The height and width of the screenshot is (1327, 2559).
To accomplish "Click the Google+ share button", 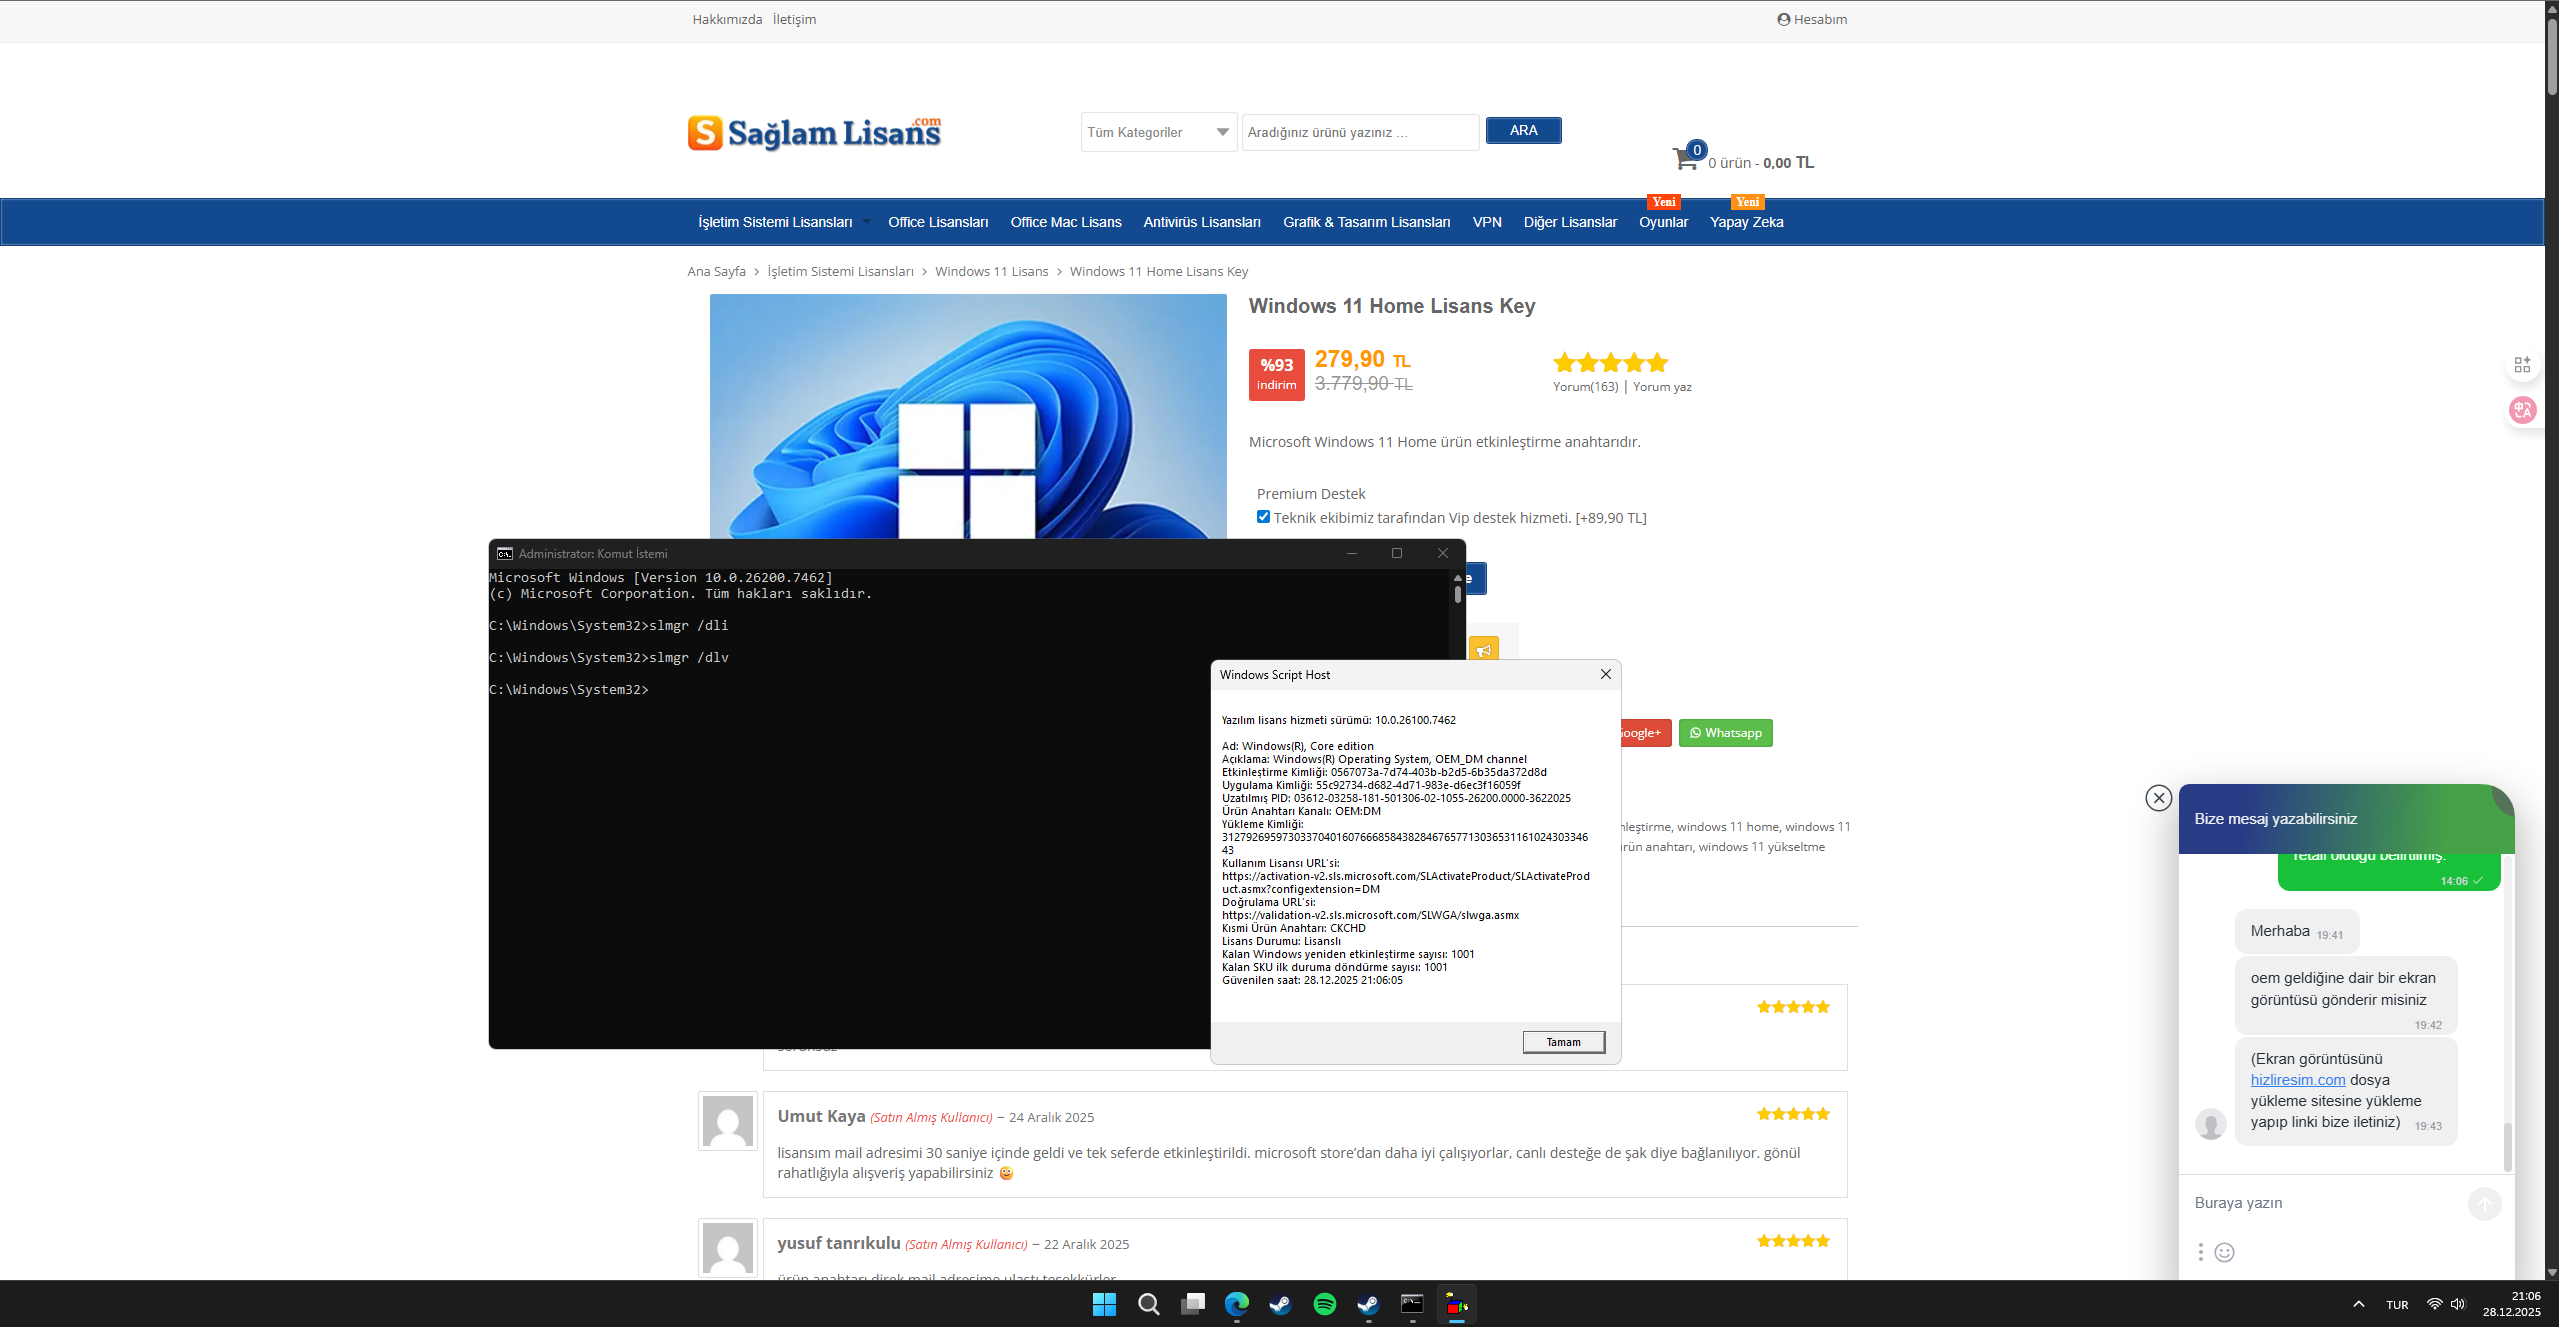I will pos(1645,733).
